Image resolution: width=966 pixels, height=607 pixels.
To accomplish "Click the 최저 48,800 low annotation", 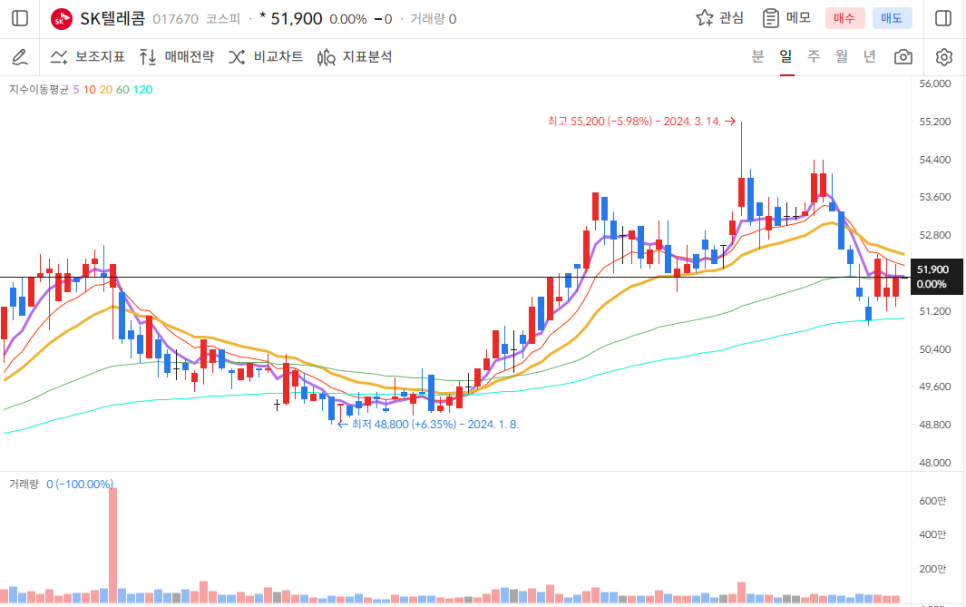I will (x=428, y=425).
